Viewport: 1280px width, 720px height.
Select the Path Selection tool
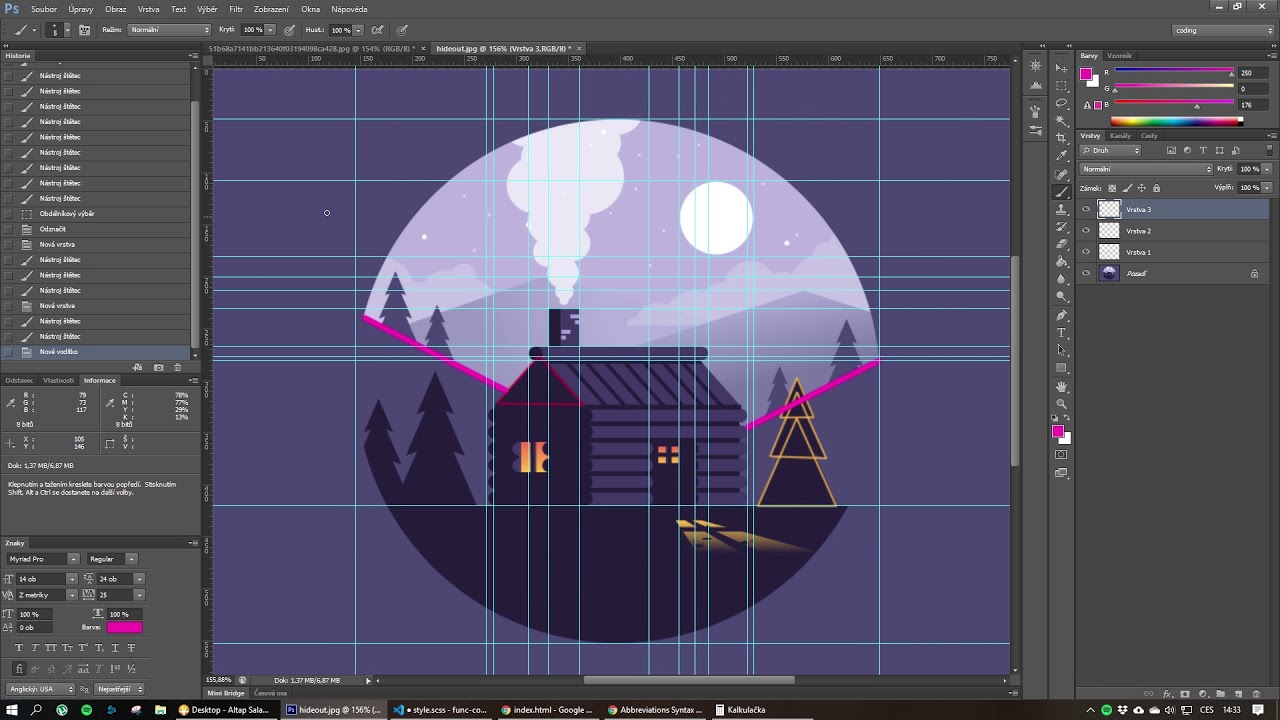click(x=1061, y=351)
